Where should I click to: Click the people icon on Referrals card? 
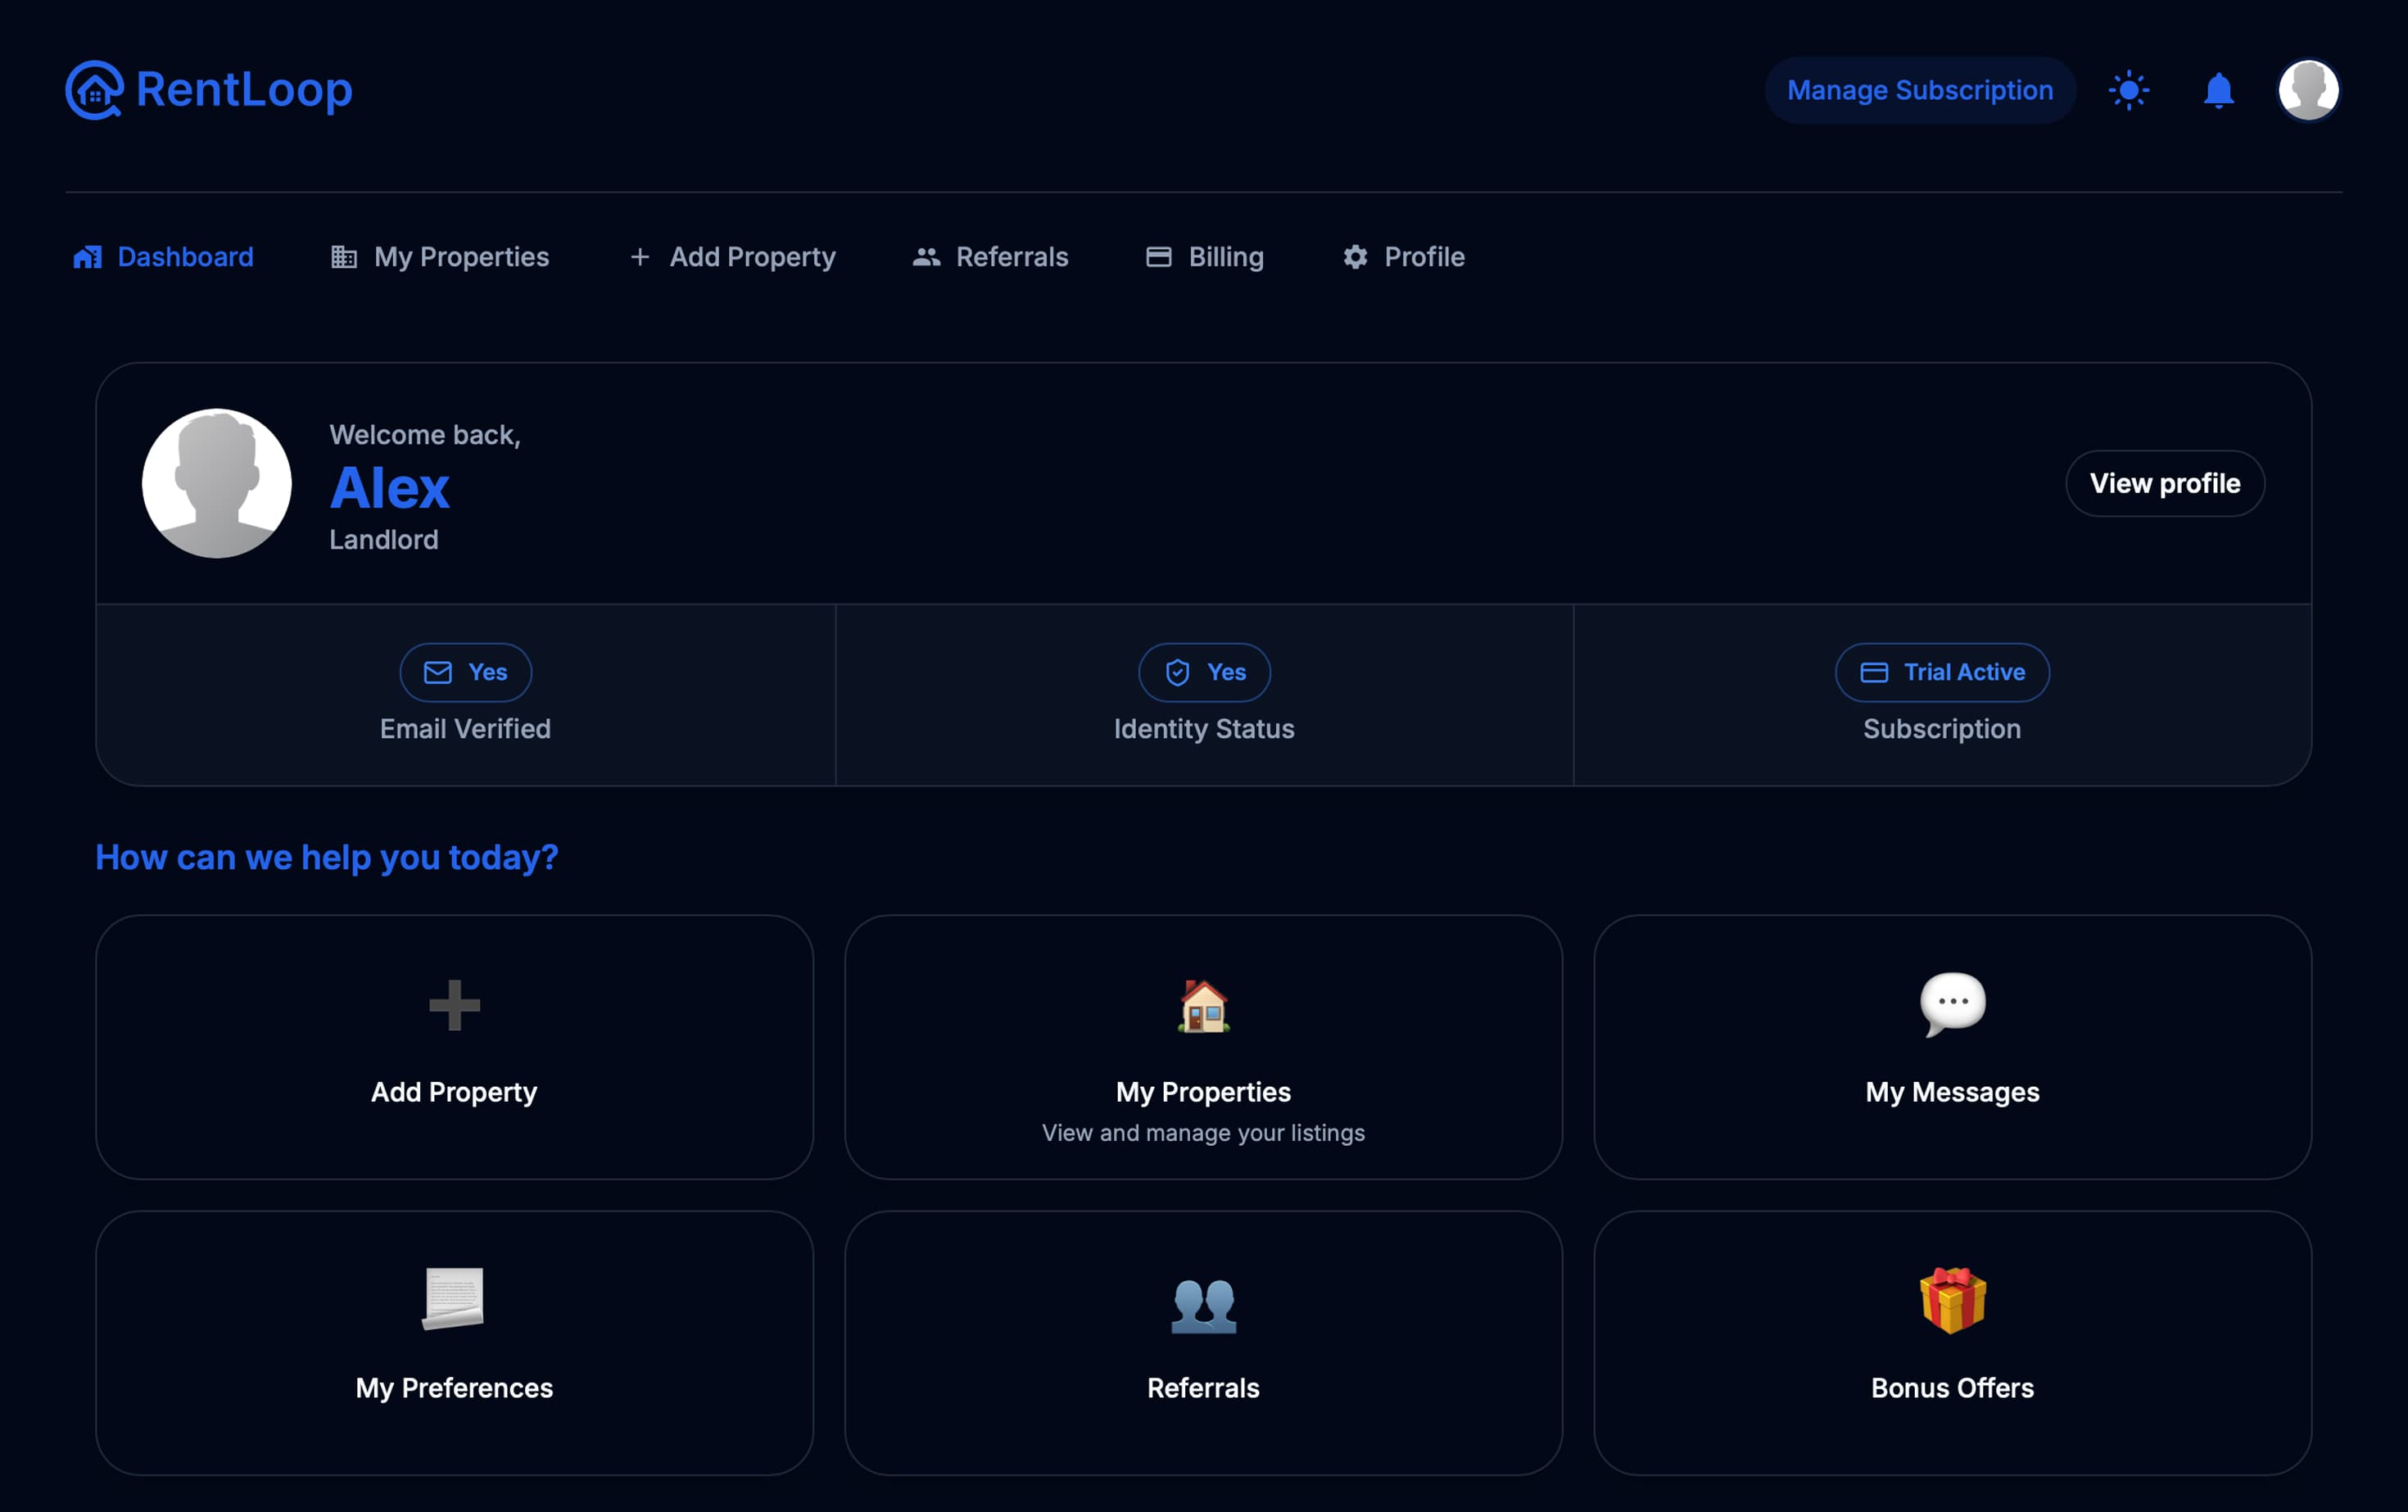pyautogui.click(x=1203, y=1305)
